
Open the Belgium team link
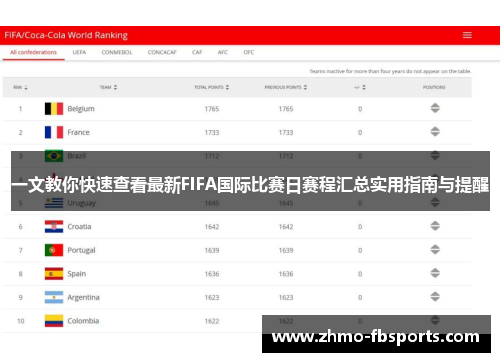(81, 109)
